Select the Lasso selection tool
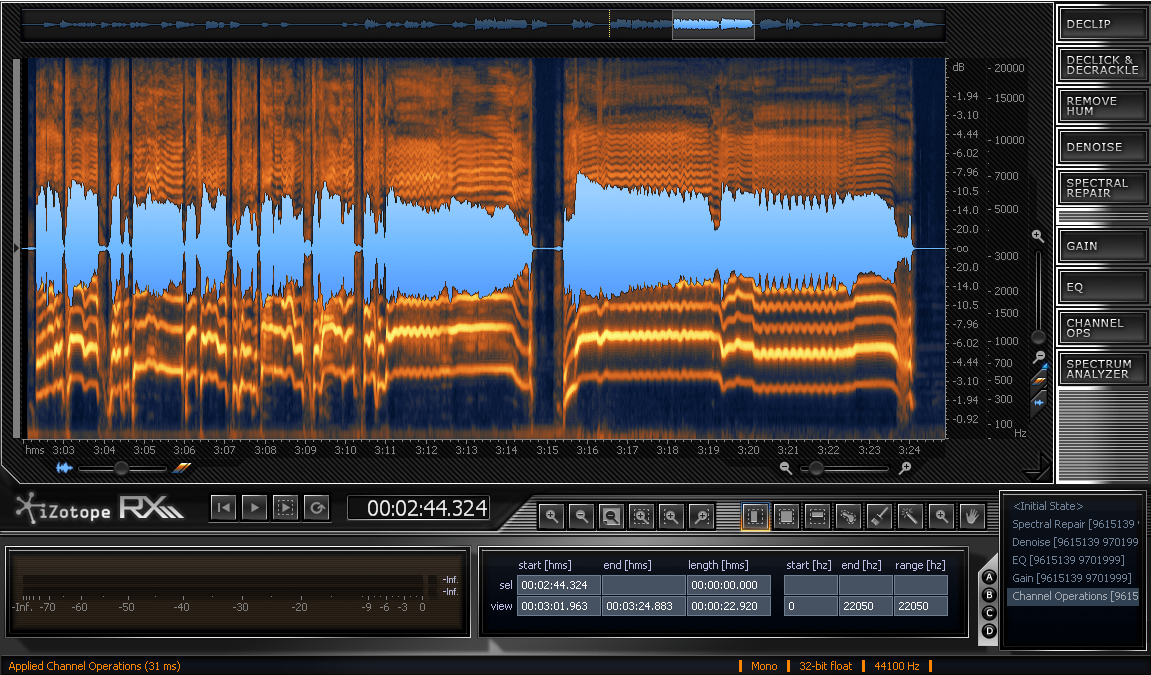 [x=847, y=516]
